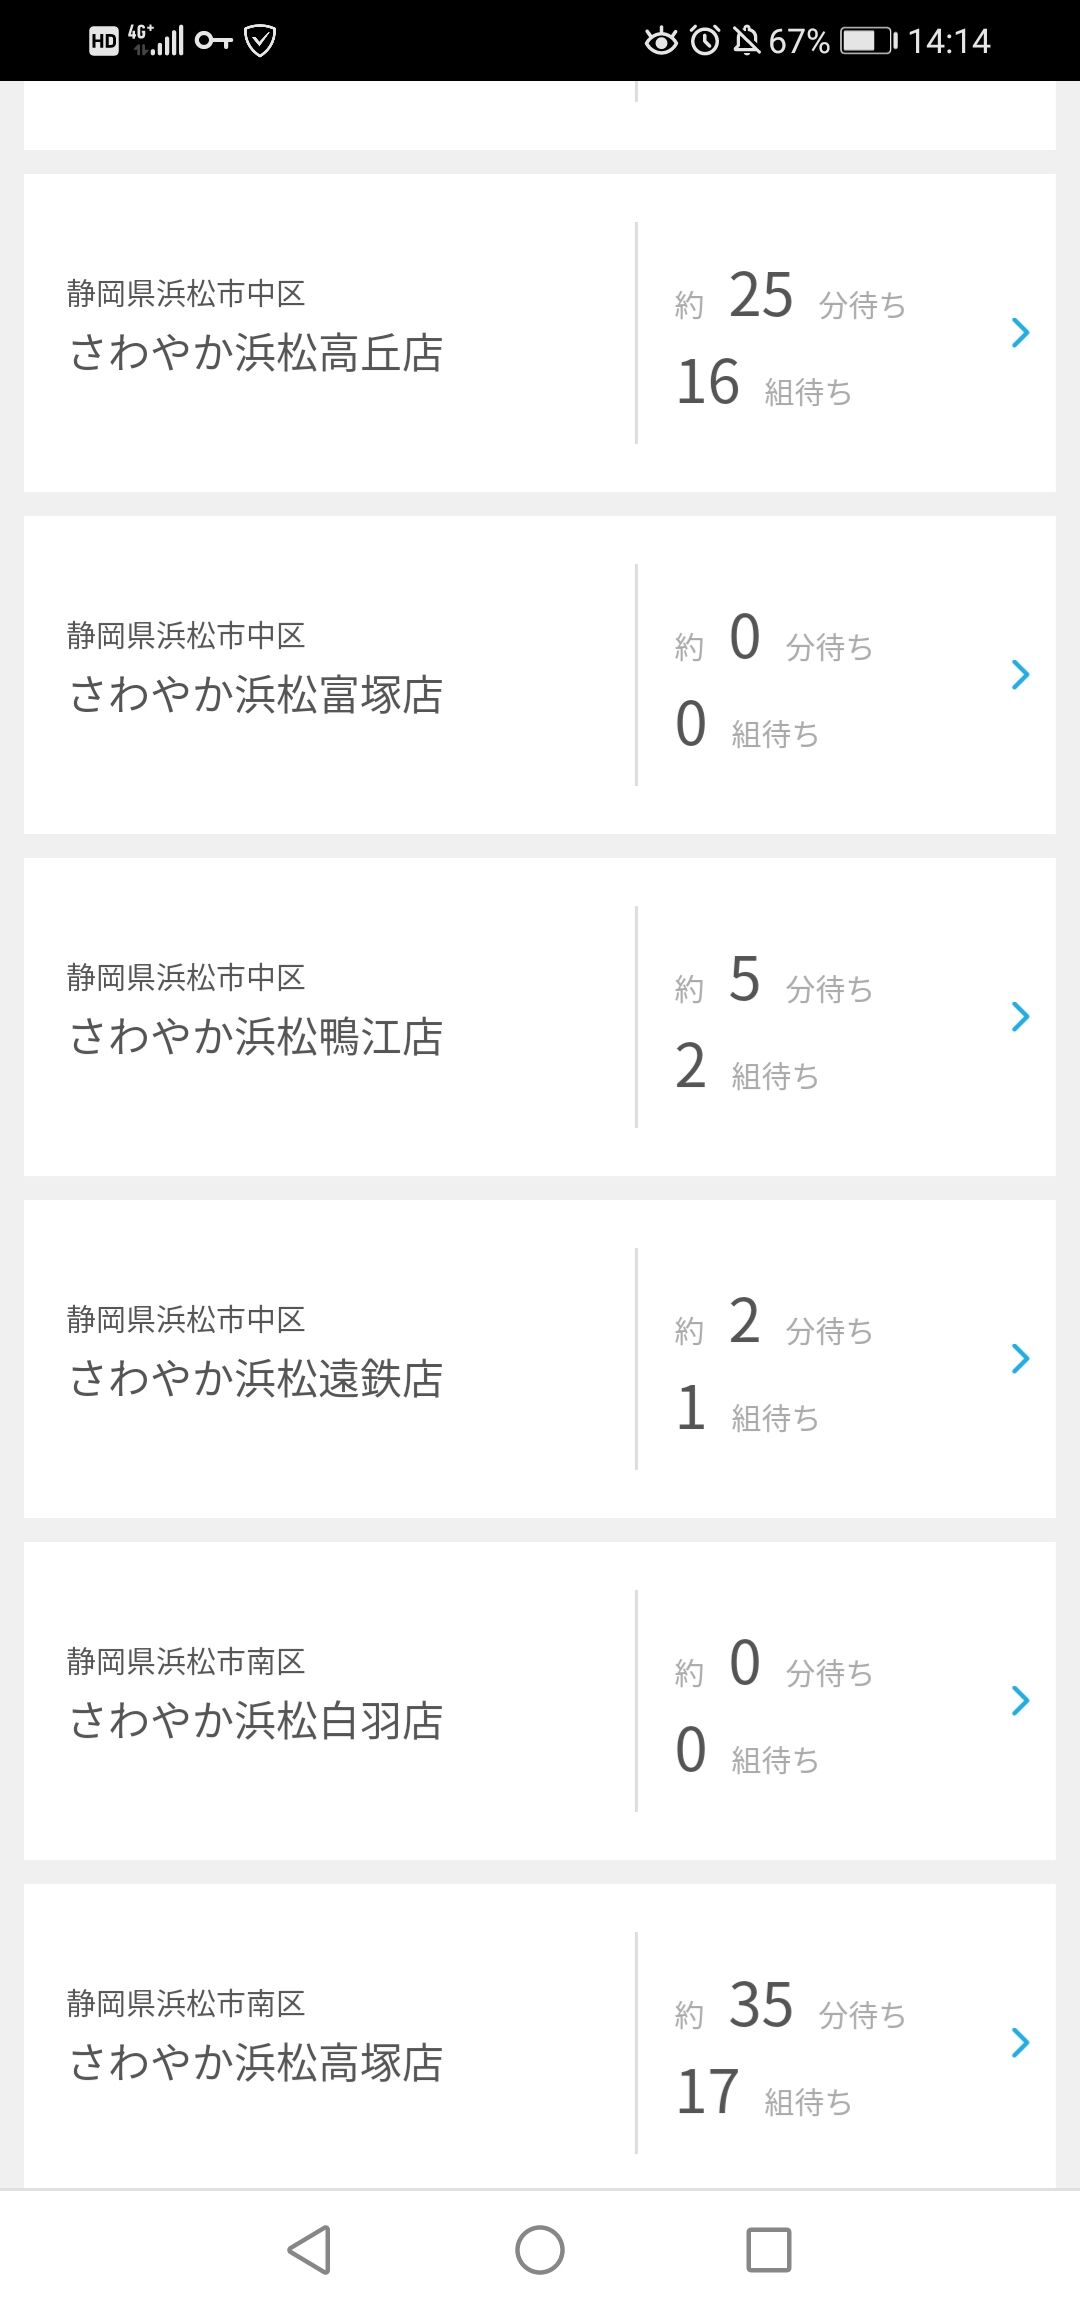Tap the arrow beside さわやか浜松遠鉄店
The width and height of the screenshot is (1080, 2312).
pos(1020,1358)
